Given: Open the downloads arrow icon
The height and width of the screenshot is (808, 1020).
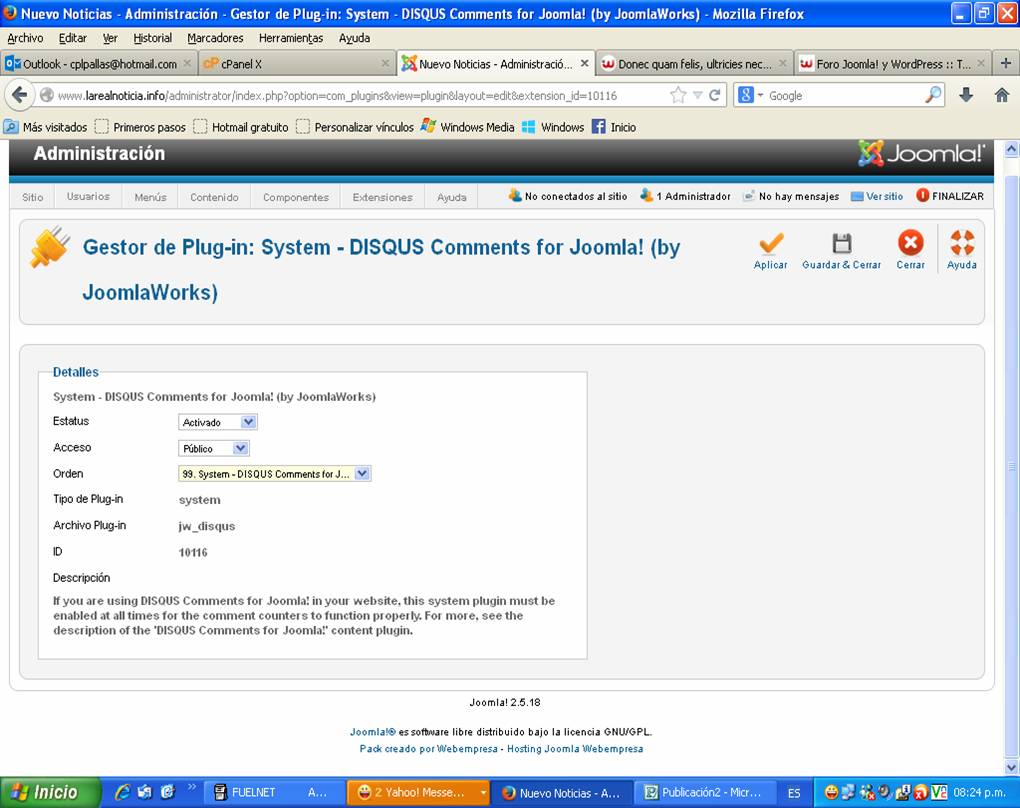Looking at the screenshot, I should pyautogui.click(x=966, y=96).
